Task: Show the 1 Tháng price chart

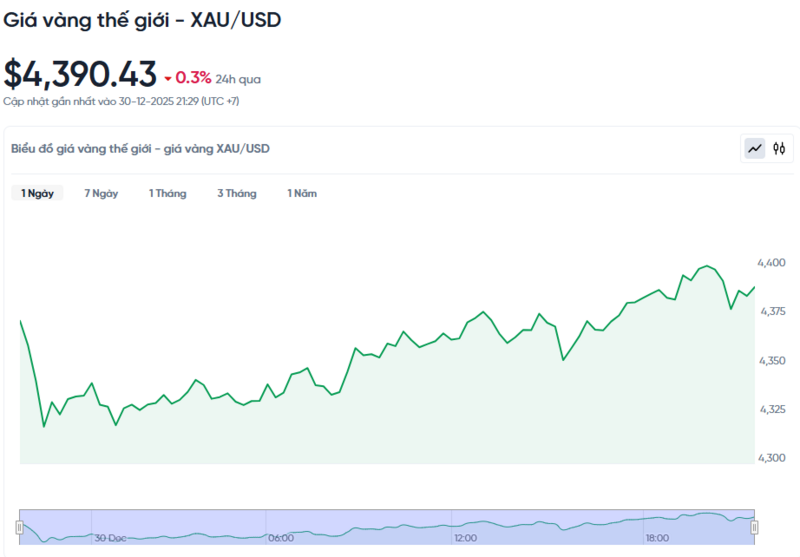Action: click(167, 193)
